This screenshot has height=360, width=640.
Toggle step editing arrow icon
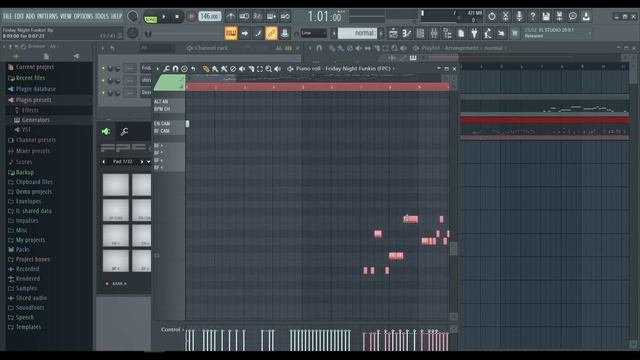(x=244, y=33)
